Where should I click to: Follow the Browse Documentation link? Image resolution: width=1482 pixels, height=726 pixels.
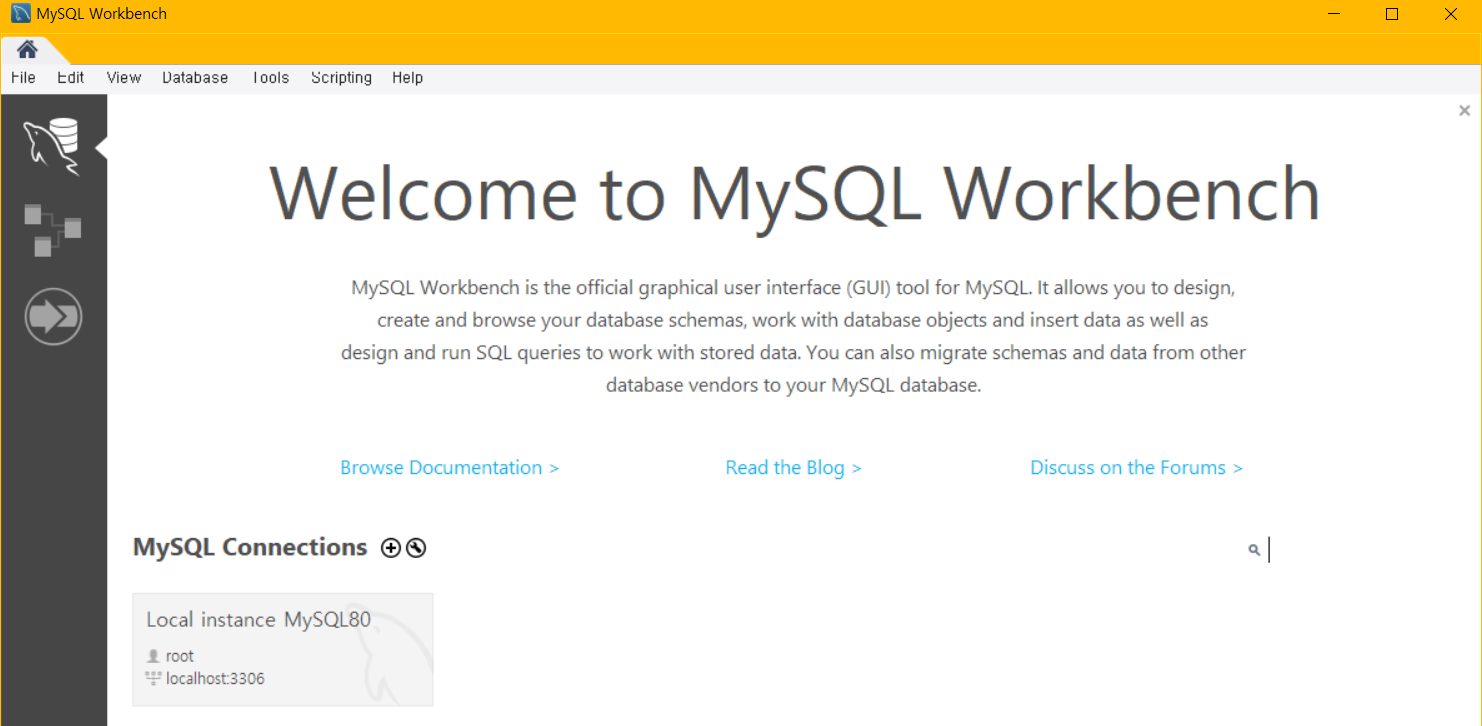[450, 467]
